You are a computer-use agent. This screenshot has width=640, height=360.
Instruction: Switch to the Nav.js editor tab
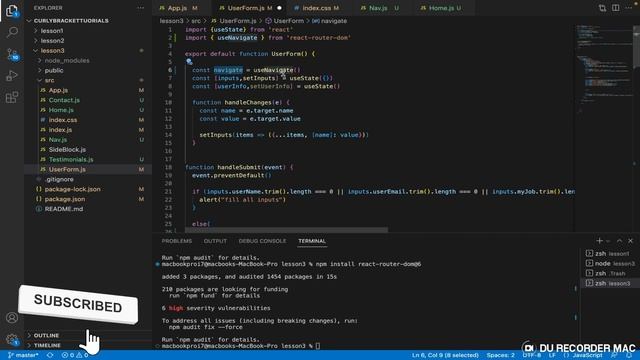[383, 8]
